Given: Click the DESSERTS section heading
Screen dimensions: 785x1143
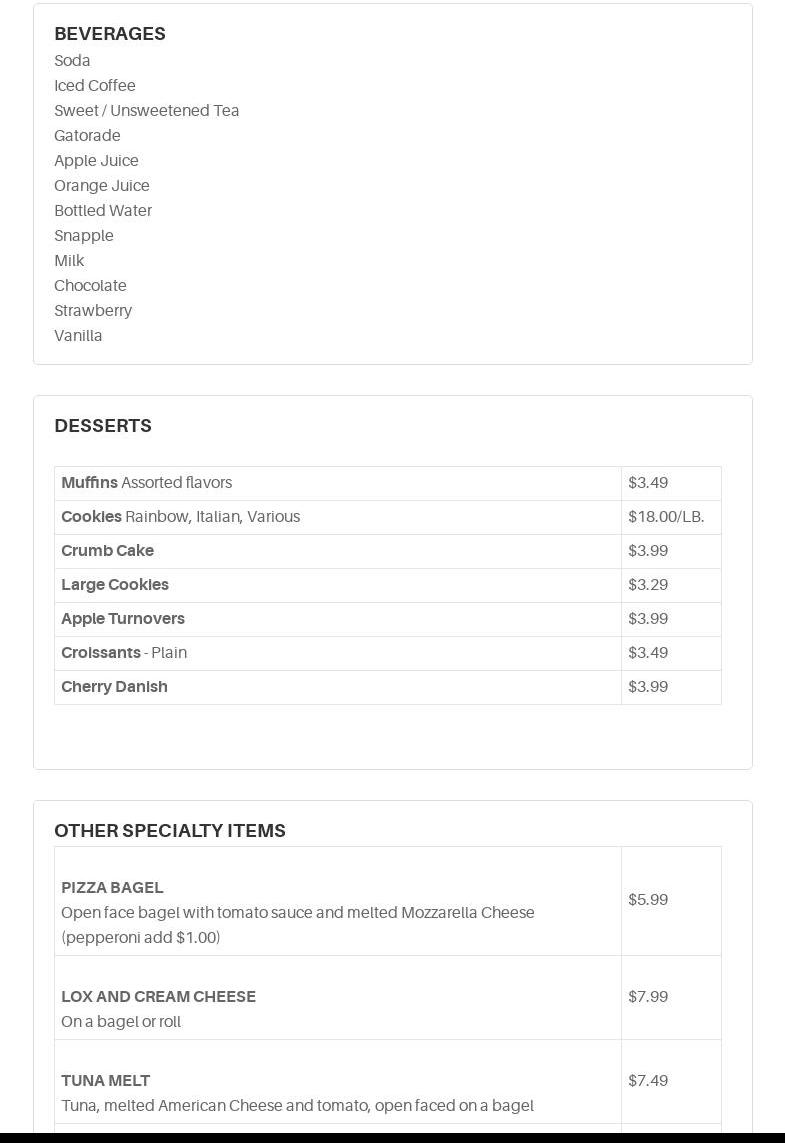Looking at the screenshot, I should 103,426.
